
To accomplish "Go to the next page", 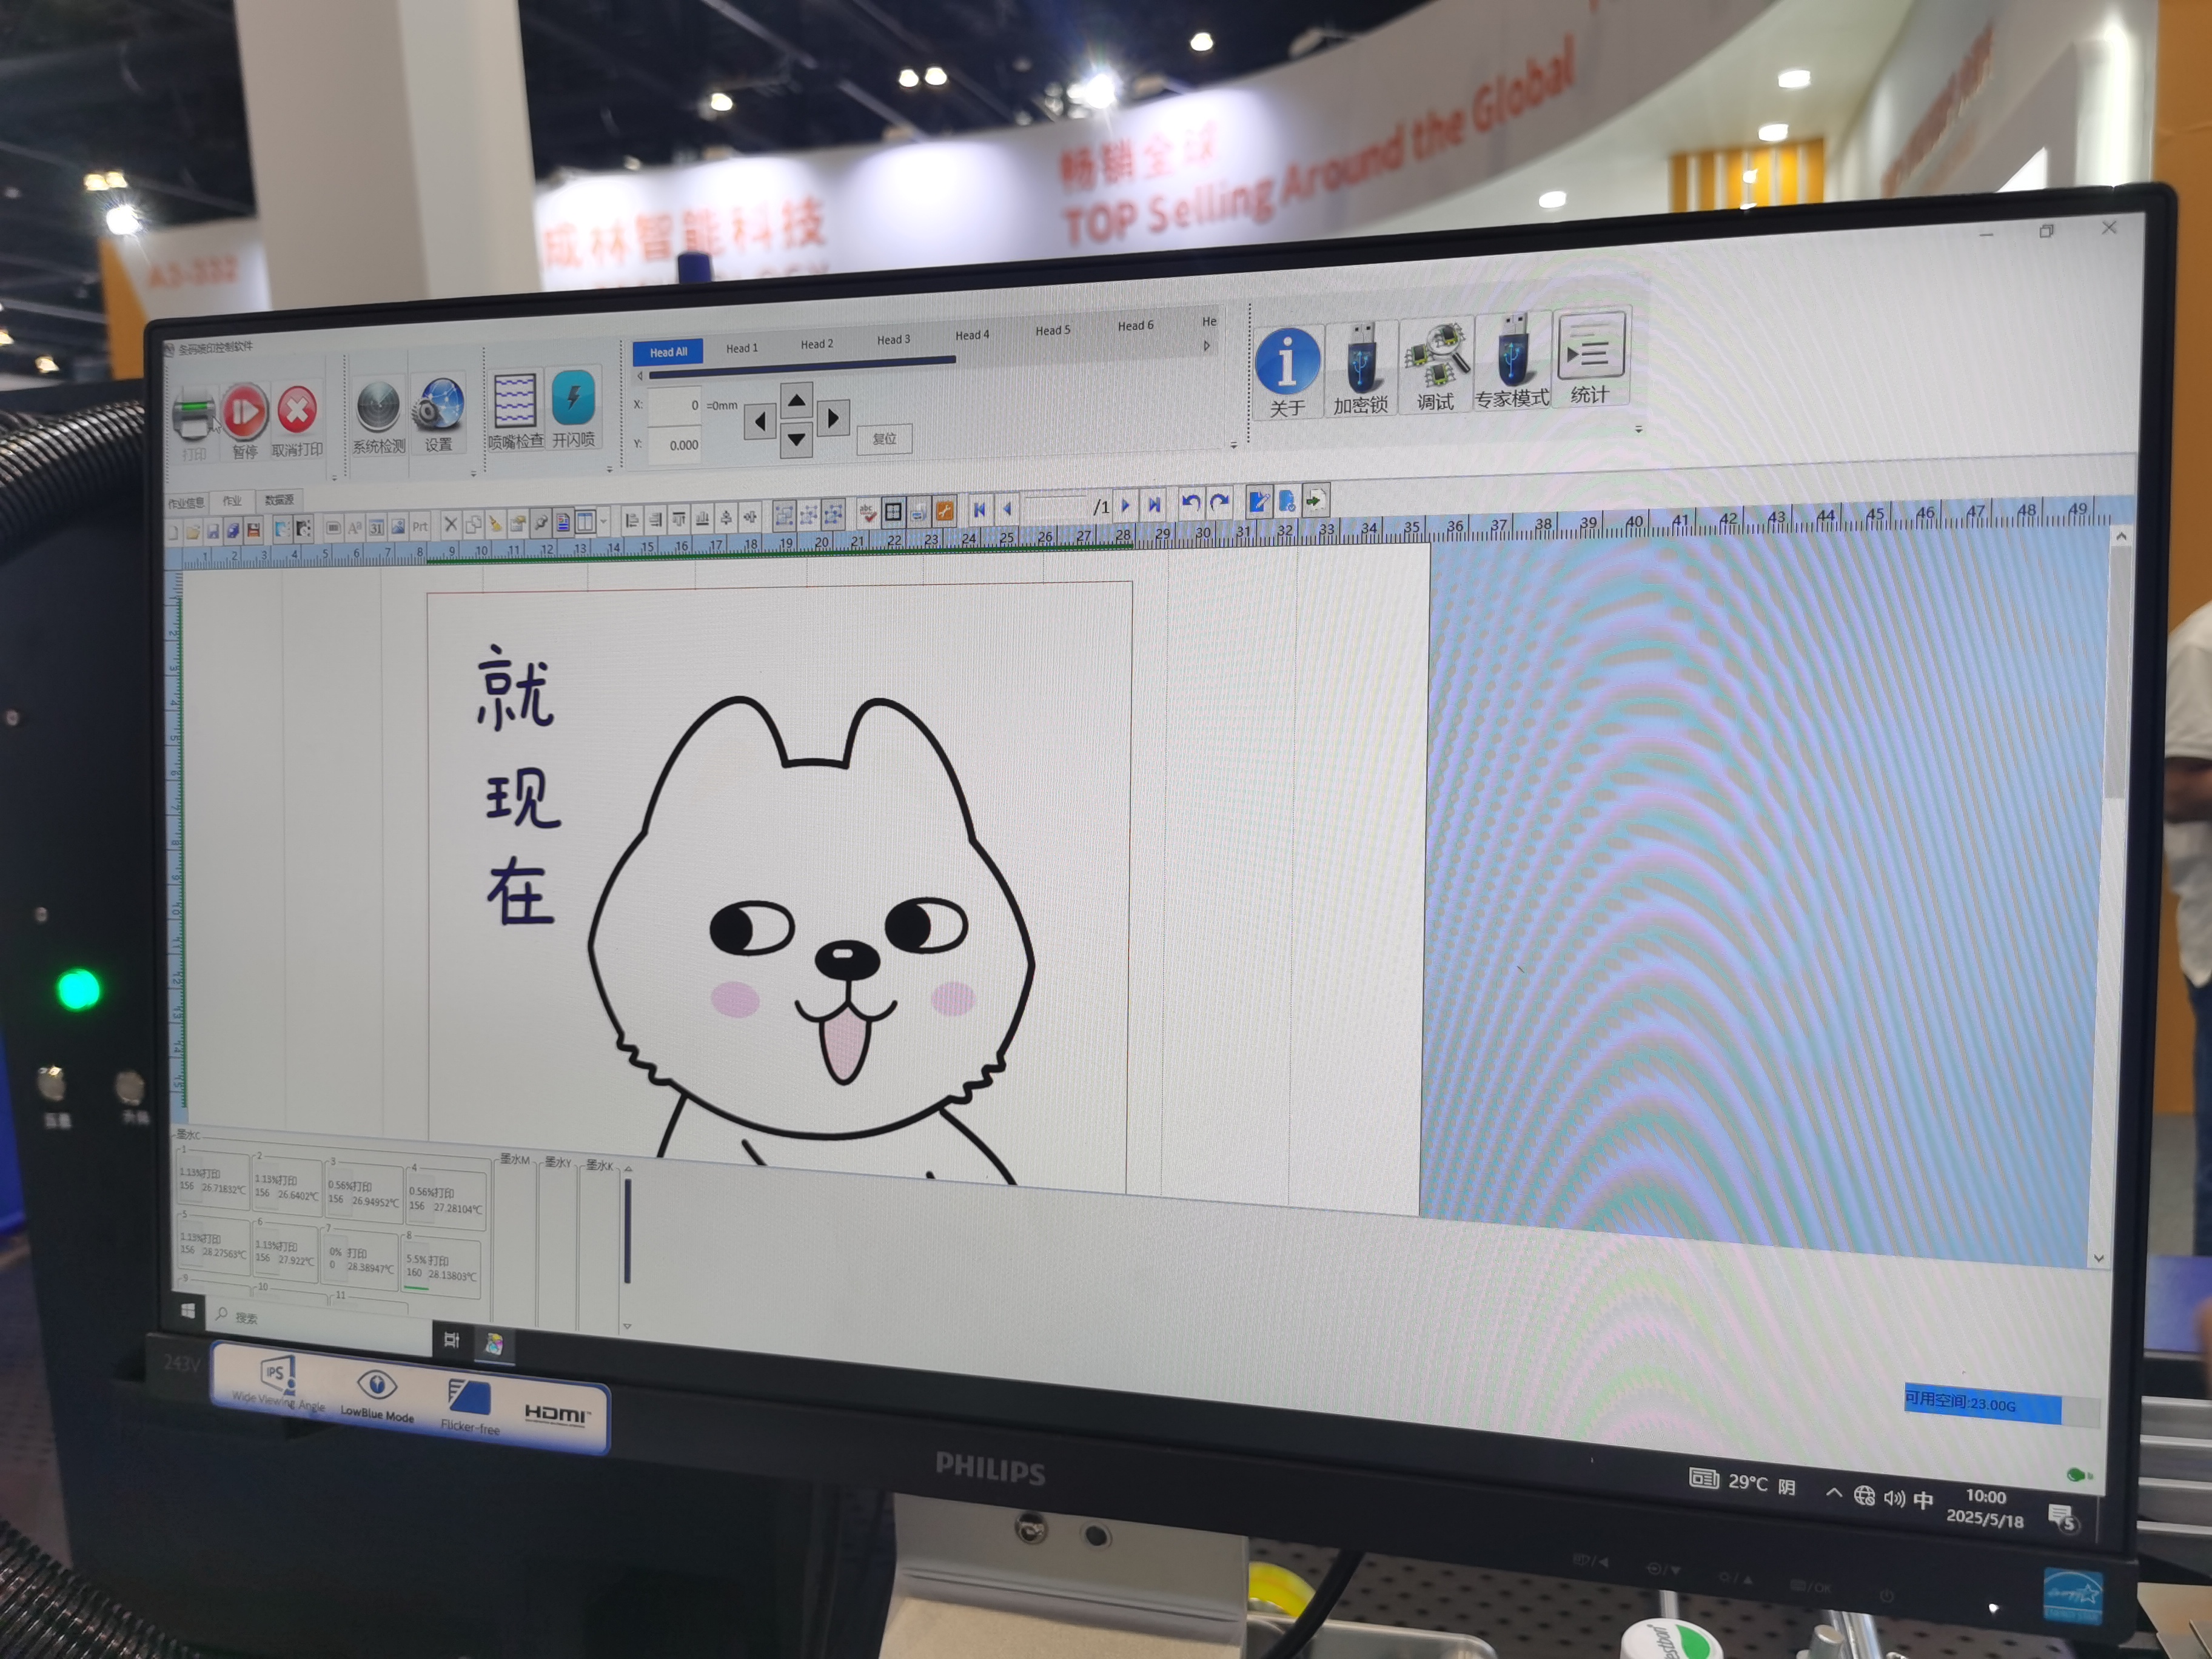I will click(x=1126, y=505).
